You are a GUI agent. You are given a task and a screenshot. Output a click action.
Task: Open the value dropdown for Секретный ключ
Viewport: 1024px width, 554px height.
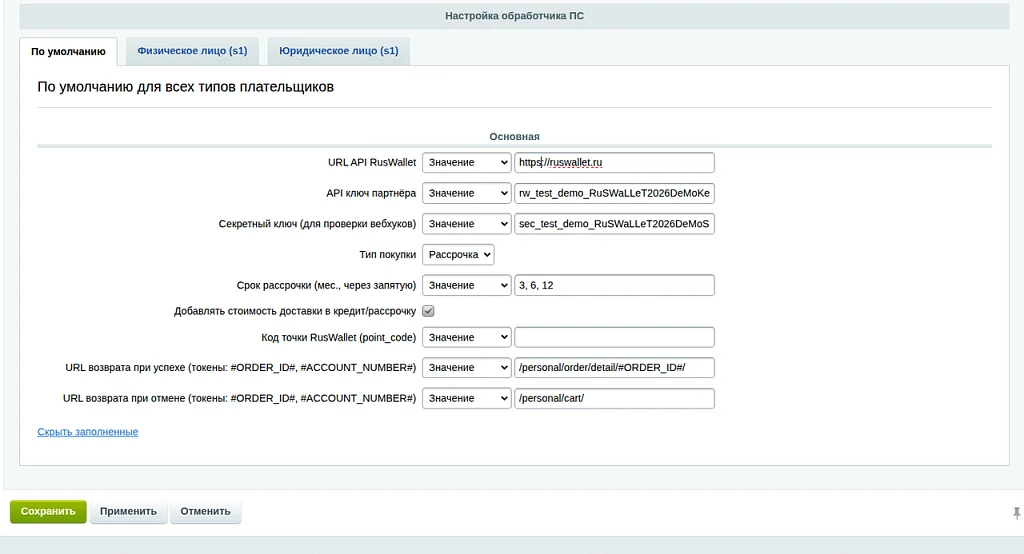click(466, 223)
